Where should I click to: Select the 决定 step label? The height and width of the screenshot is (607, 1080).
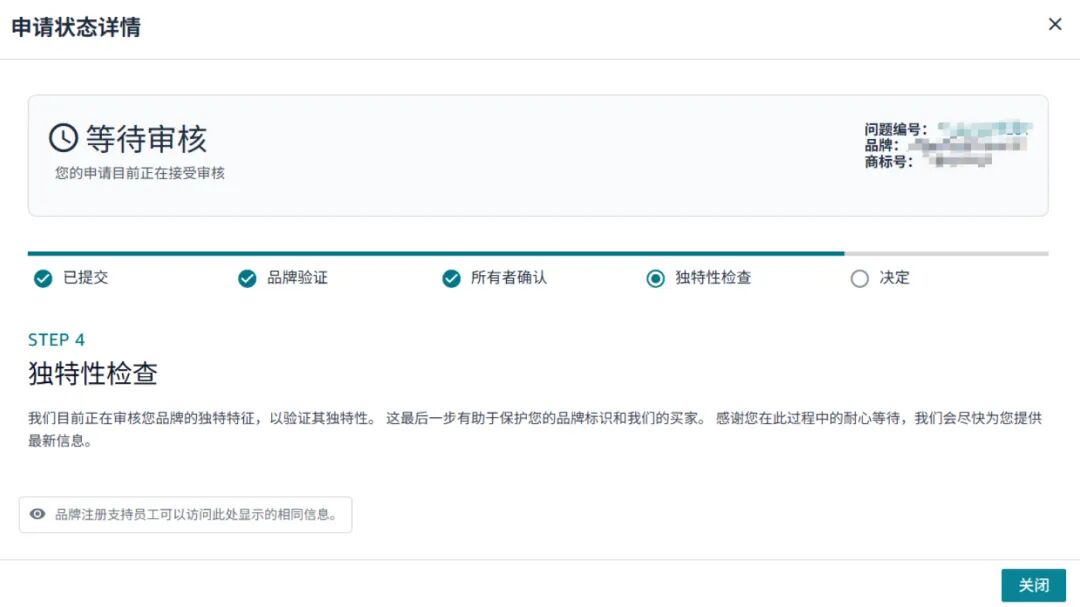(894, 278)
